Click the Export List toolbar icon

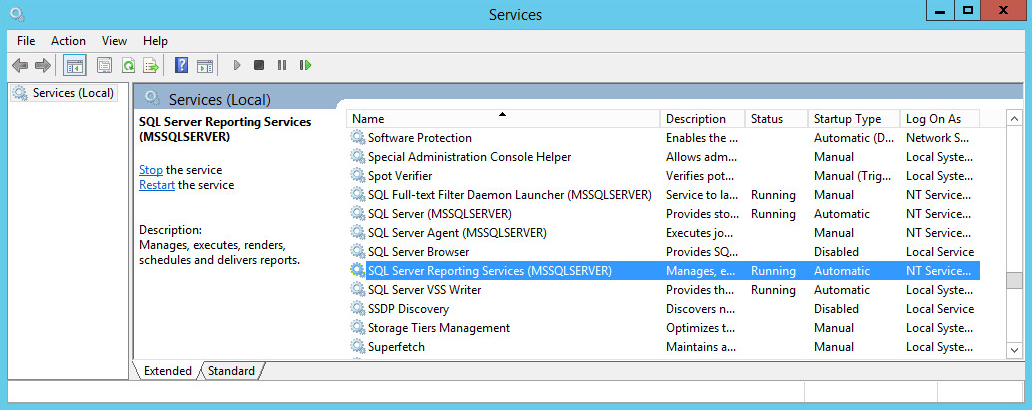pos(150,66)
